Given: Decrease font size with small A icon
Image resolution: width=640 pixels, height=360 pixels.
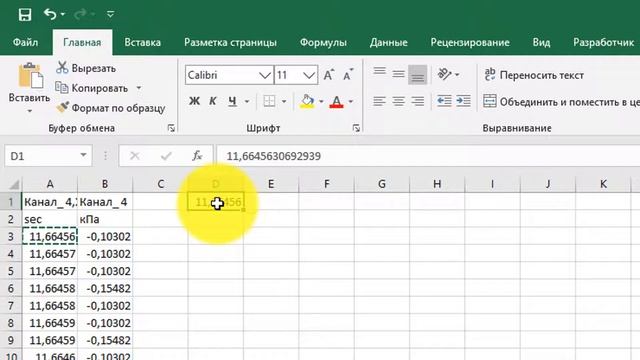Looking at the screenshot, I should pyautogui.click(x=348, y=75).
